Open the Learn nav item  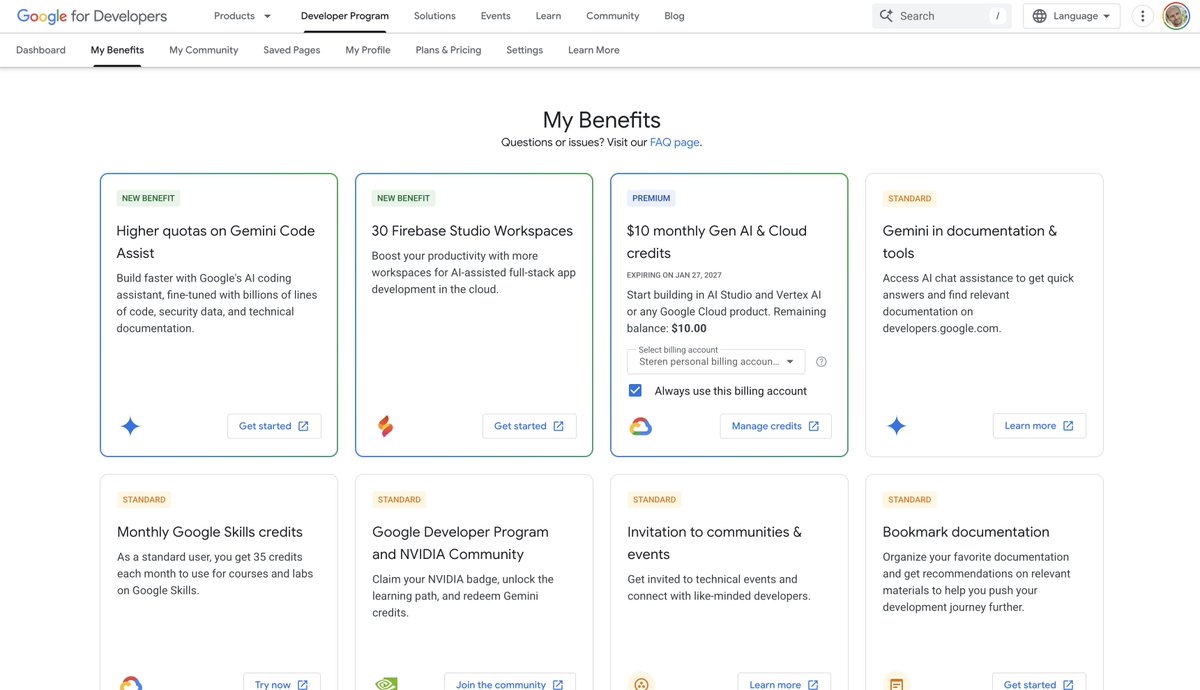click(548, 16)
